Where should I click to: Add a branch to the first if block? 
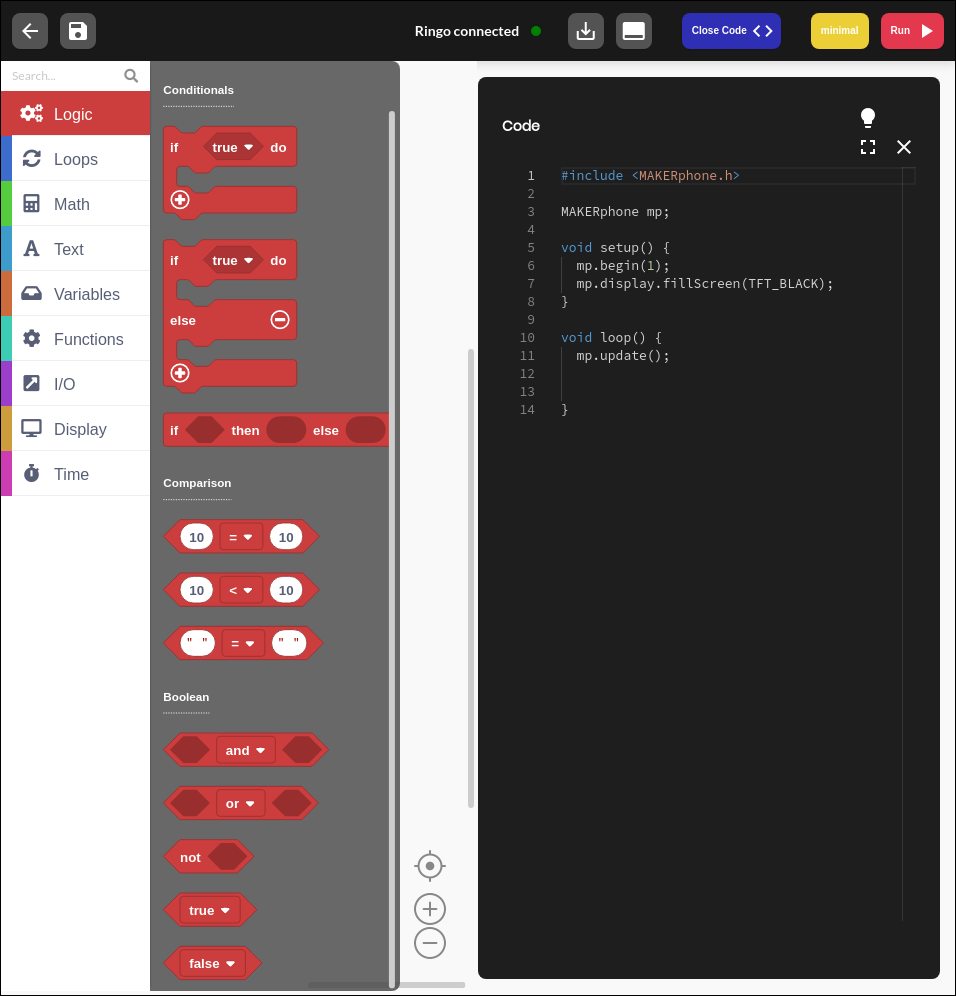coord(180,200)
